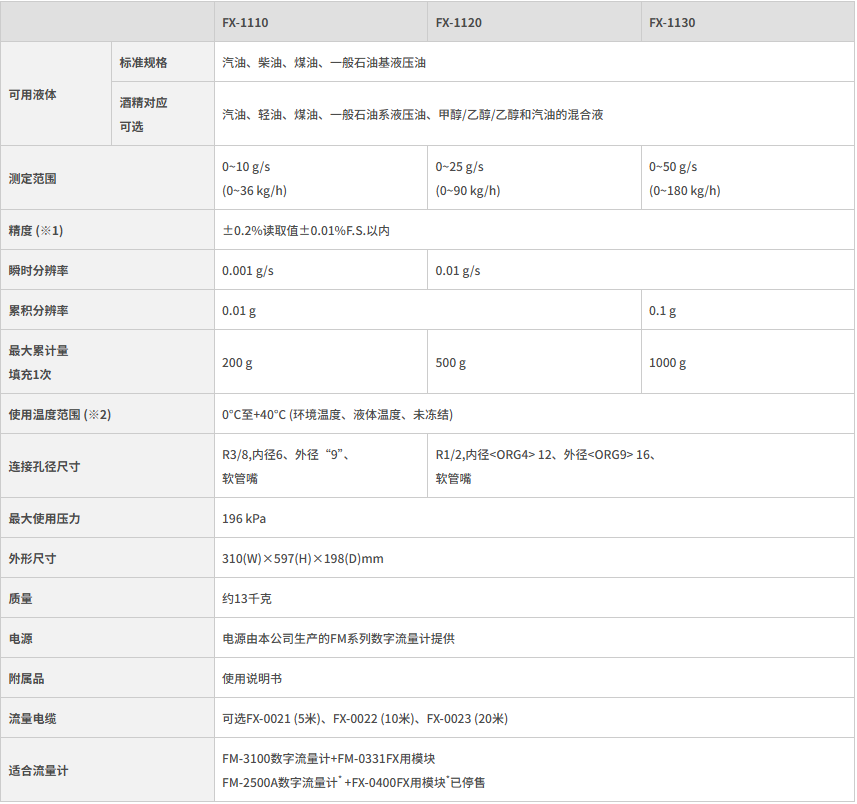
Task: Click the FM-3100数字流量计 line
Action: coord(328,758)
